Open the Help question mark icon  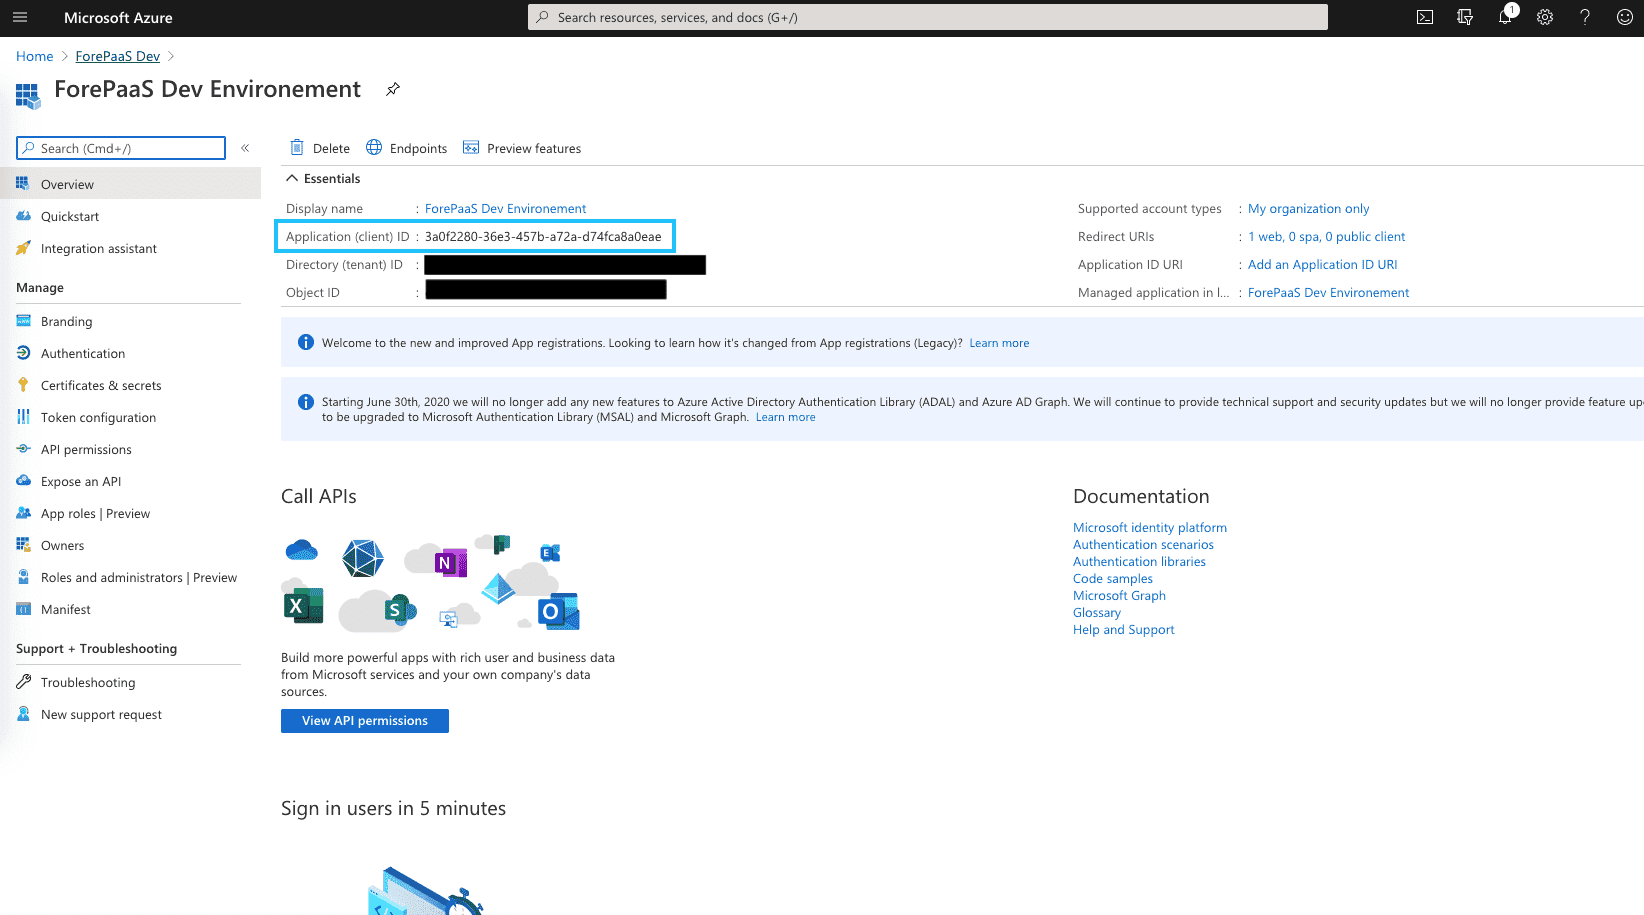(x=1585, y=17)
